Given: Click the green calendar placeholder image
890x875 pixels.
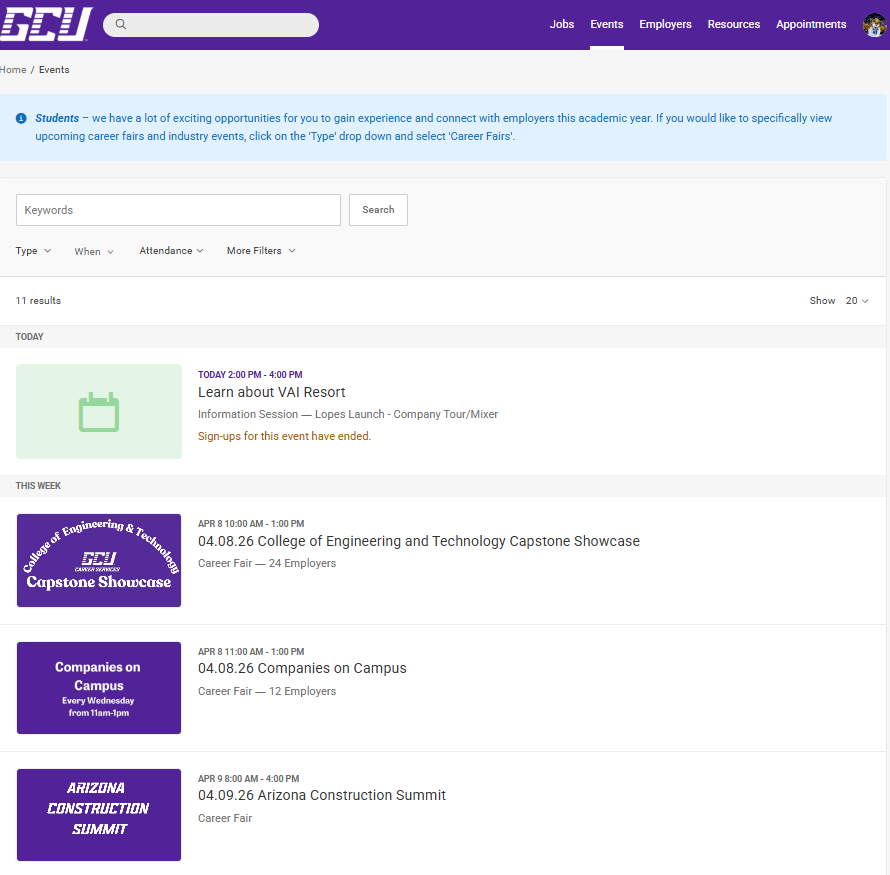Looking at the screenshot, I should [x=99, y=412].
